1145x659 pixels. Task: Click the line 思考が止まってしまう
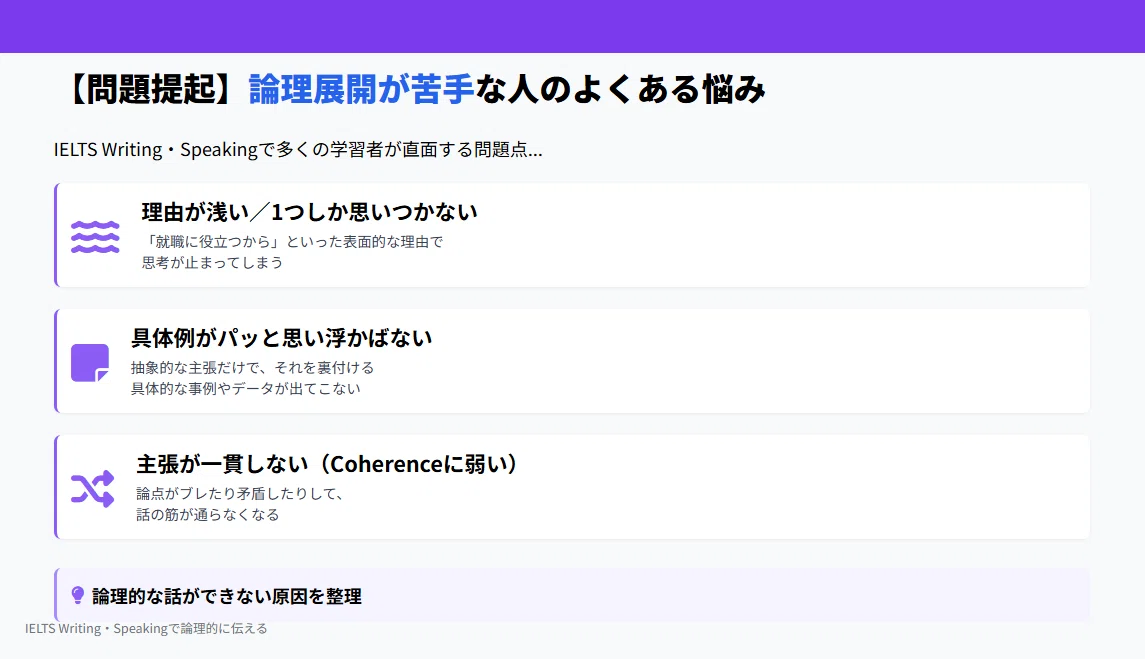(x=212, y=262)
